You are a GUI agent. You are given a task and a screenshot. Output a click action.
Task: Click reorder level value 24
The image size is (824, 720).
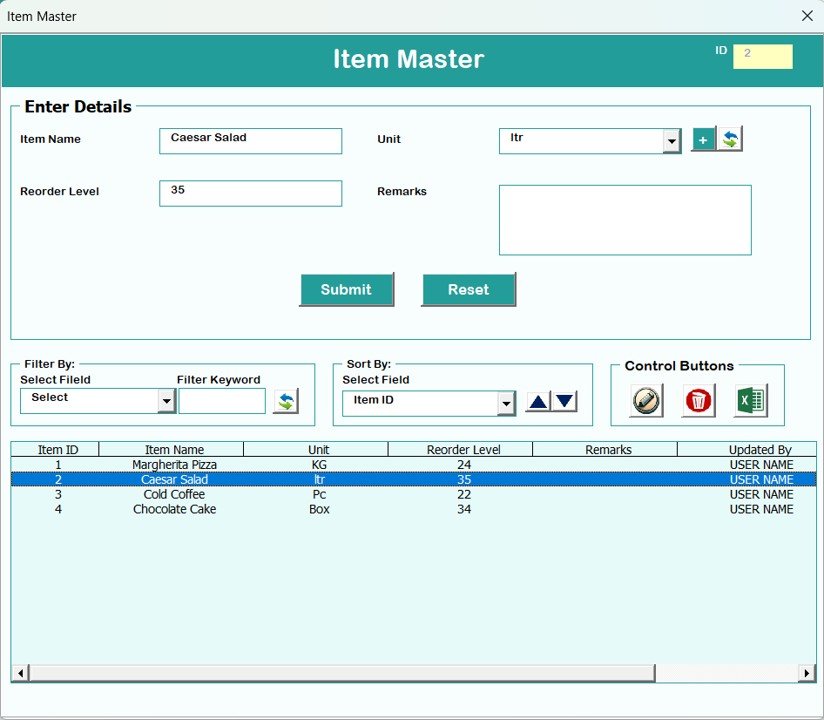pos(464,465)
